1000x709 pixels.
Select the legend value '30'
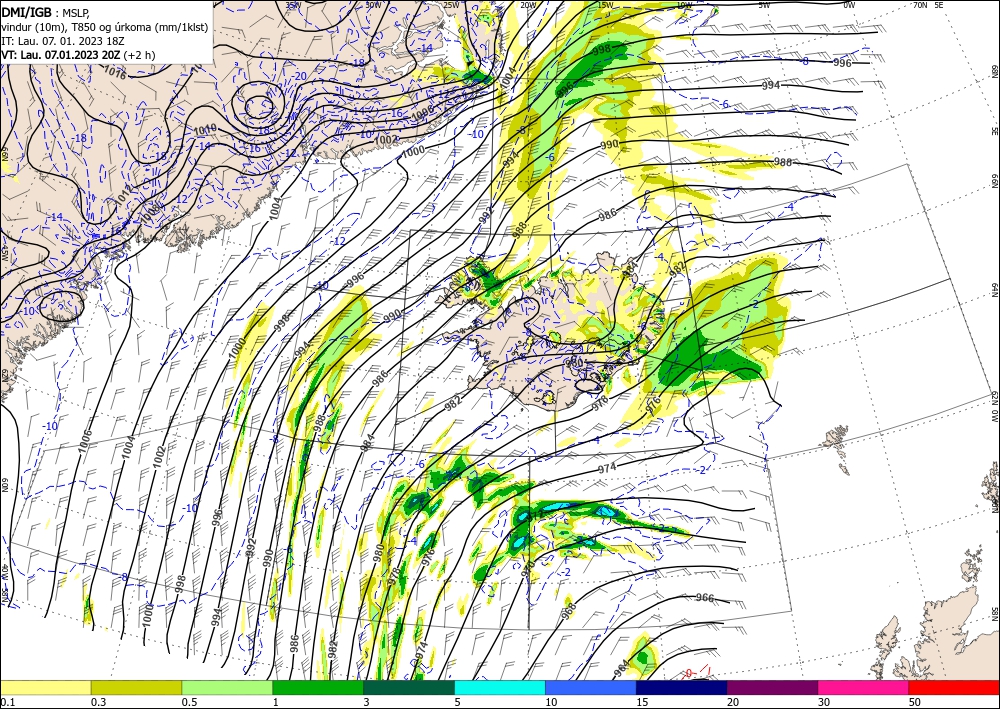click(x=824, y=702)
